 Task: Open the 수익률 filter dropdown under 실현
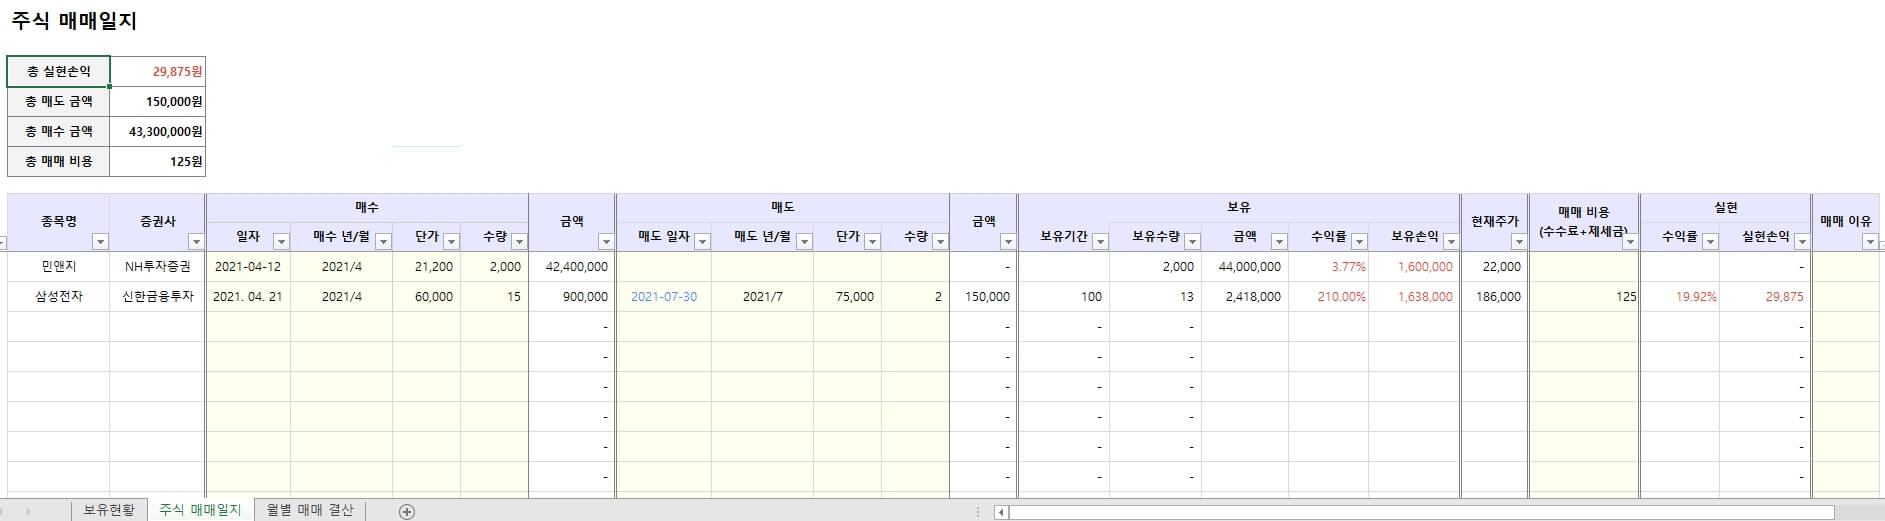click(x=1710, y=241)
